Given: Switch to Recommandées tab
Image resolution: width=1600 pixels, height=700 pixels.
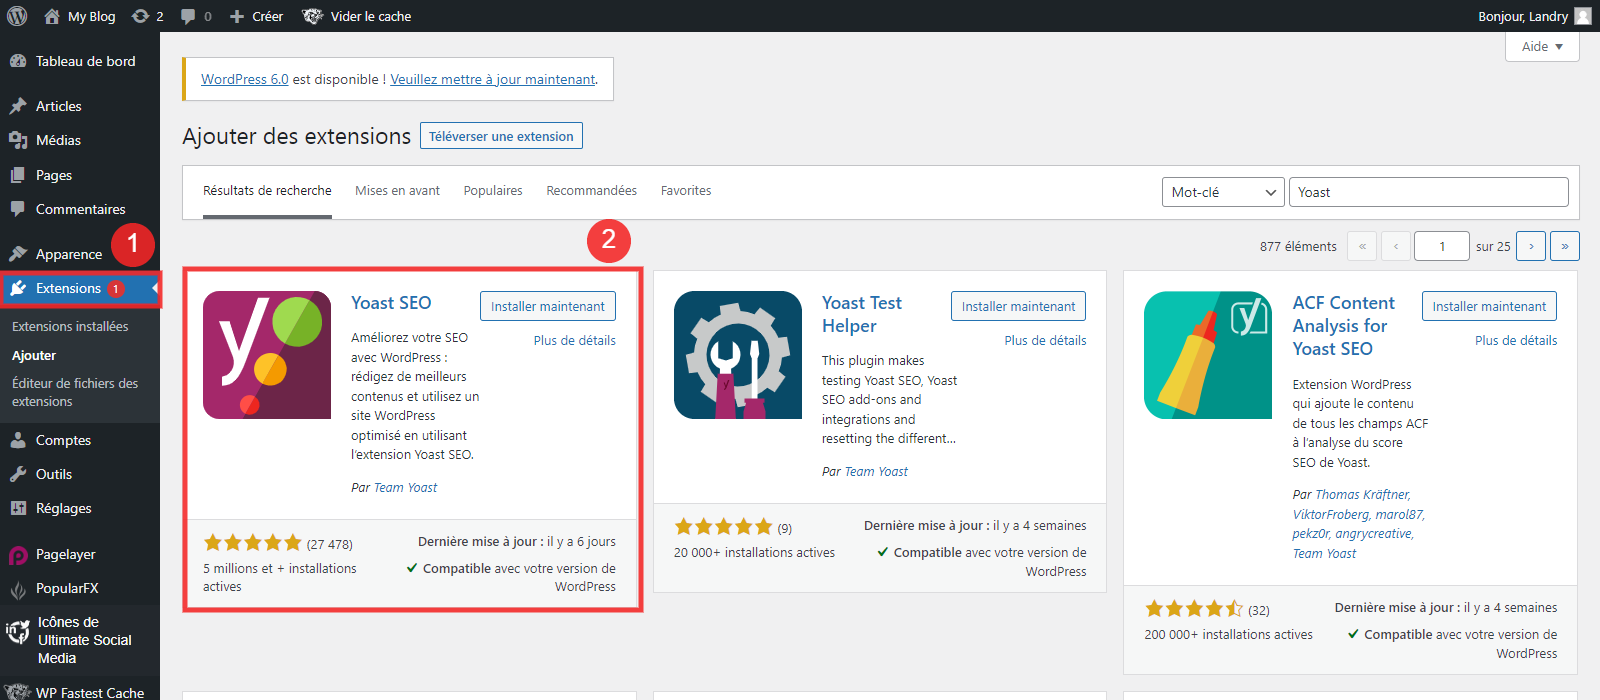Looking at the screenshot, I should tap(591, 190).
